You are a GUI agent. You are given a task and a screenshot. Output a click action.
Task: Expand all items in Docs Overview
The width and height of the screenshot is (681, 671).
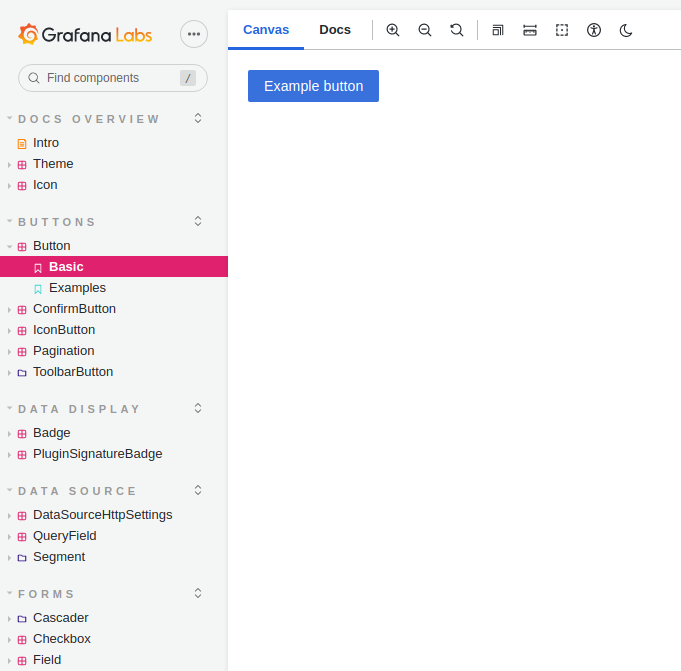[x=198, y=118]
